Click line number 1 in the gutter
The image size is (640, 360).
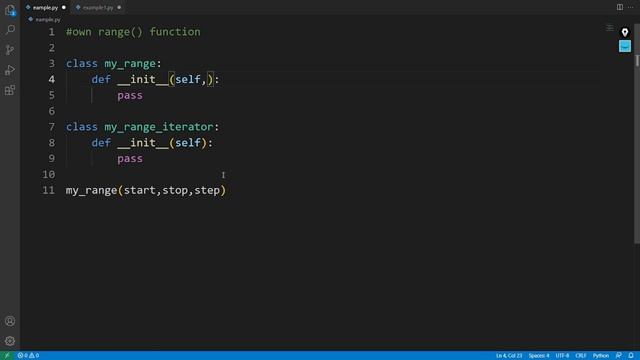pos(51,32)
